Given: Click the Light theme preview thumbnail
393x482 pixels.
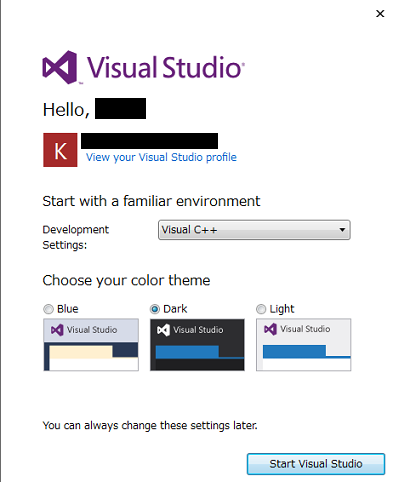Looking at the screenshot, I should [304, 345].
